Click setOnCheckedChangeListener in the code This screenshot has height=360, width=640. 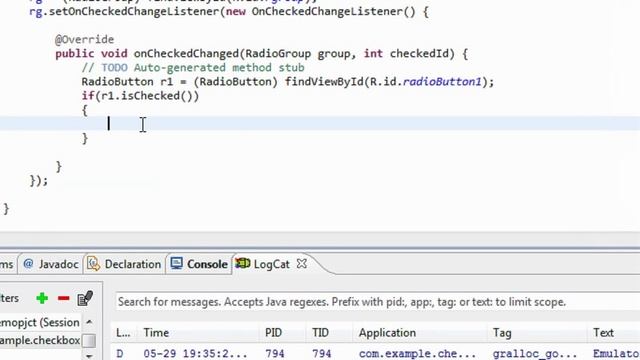click(134, 11)
